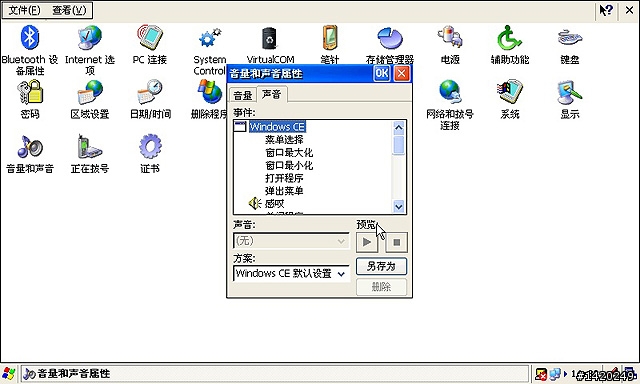The width and height of the screenshot is (640, 384).
Task: Select the 打开程序 event
Action: point(284,178)
